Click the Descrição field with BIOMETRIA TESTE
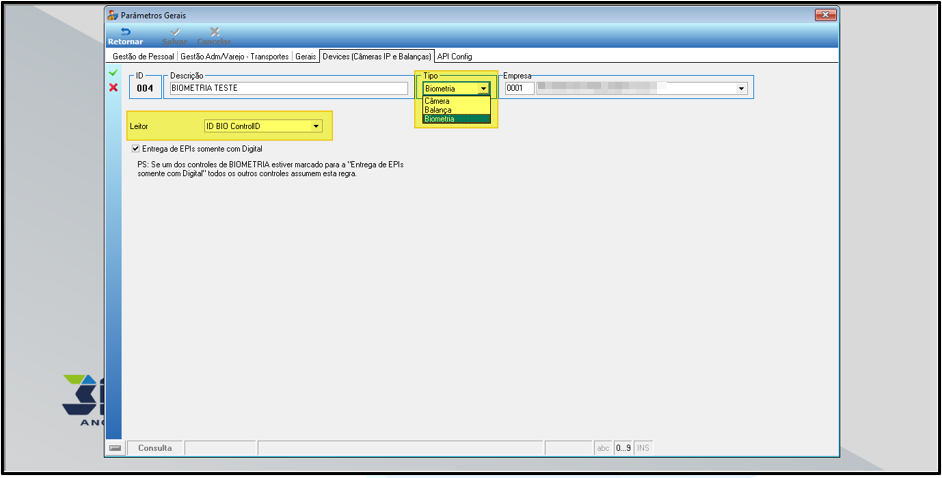Viewport: 942px width, 478px height. (289, 88)
